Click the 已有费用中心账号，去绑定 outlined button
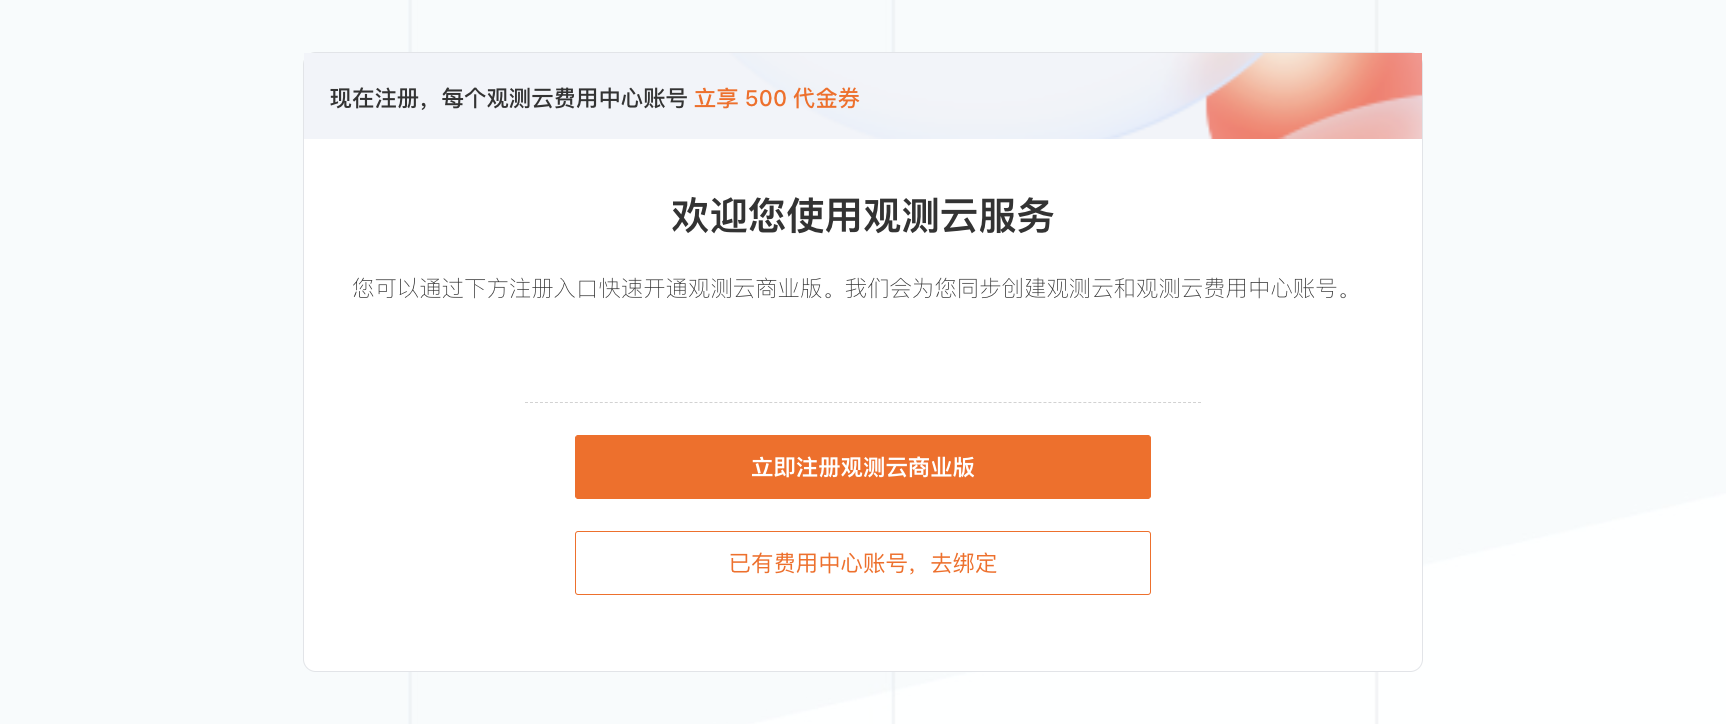Image resolution: width=1726 pixels, height=724 pixels. point(862,563)
